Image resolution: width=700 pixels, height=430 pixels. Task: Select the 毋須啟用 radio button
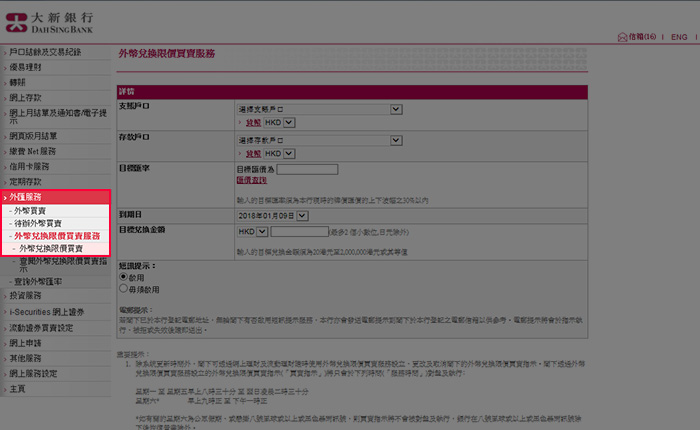(x=124, y=288)
